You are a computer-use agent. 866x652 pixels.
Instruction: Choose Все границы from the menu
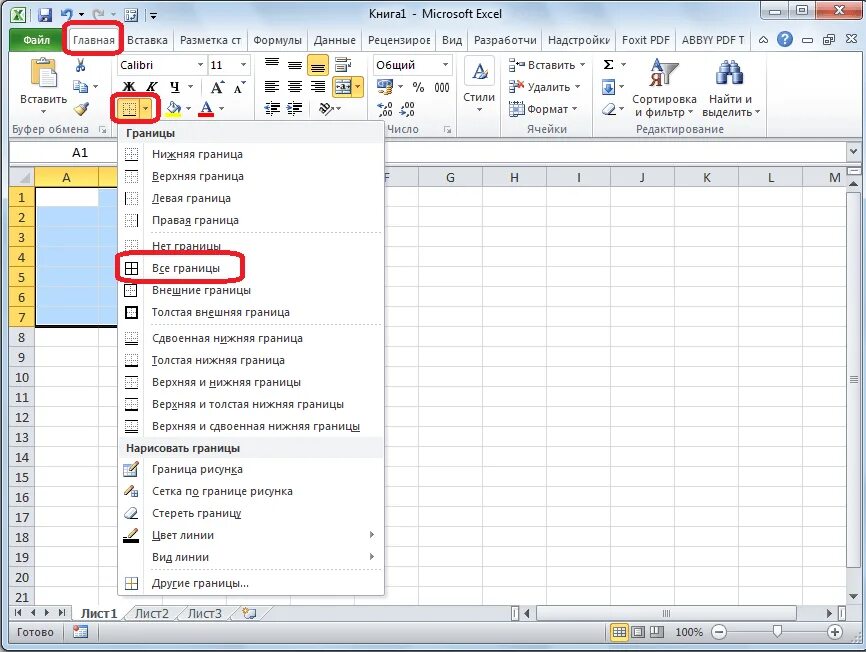(251, 268)
